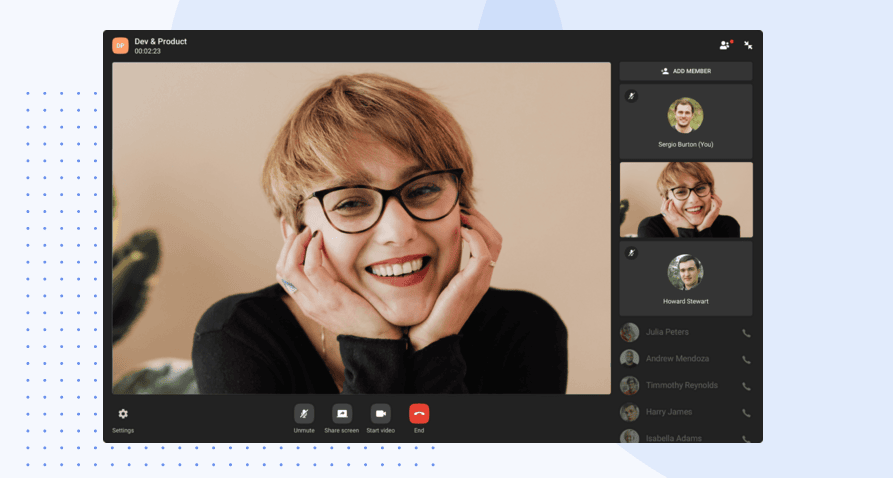Image resolution: width=893 pixels, height=478 pixels.
Task: Click the DP group avatar
Action: 120,46
